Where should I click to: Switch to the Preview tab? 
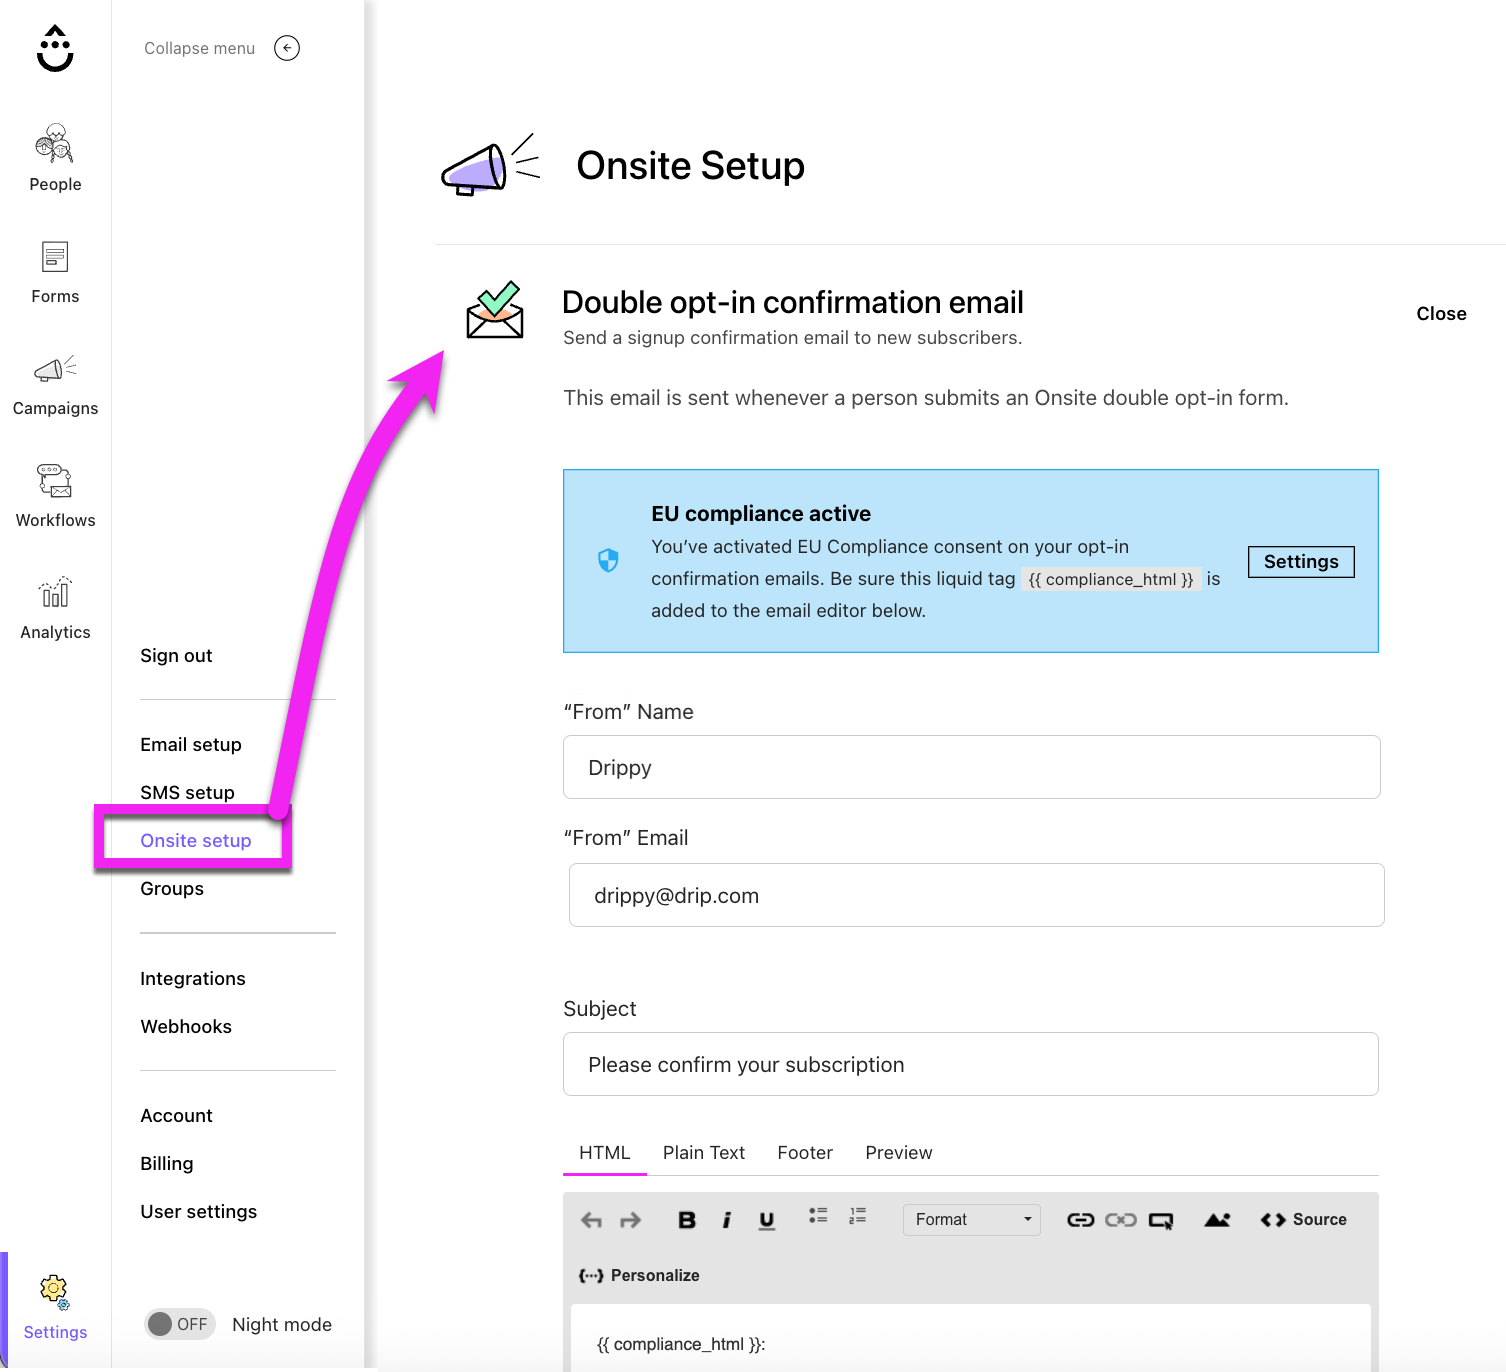coord(897,1152)
